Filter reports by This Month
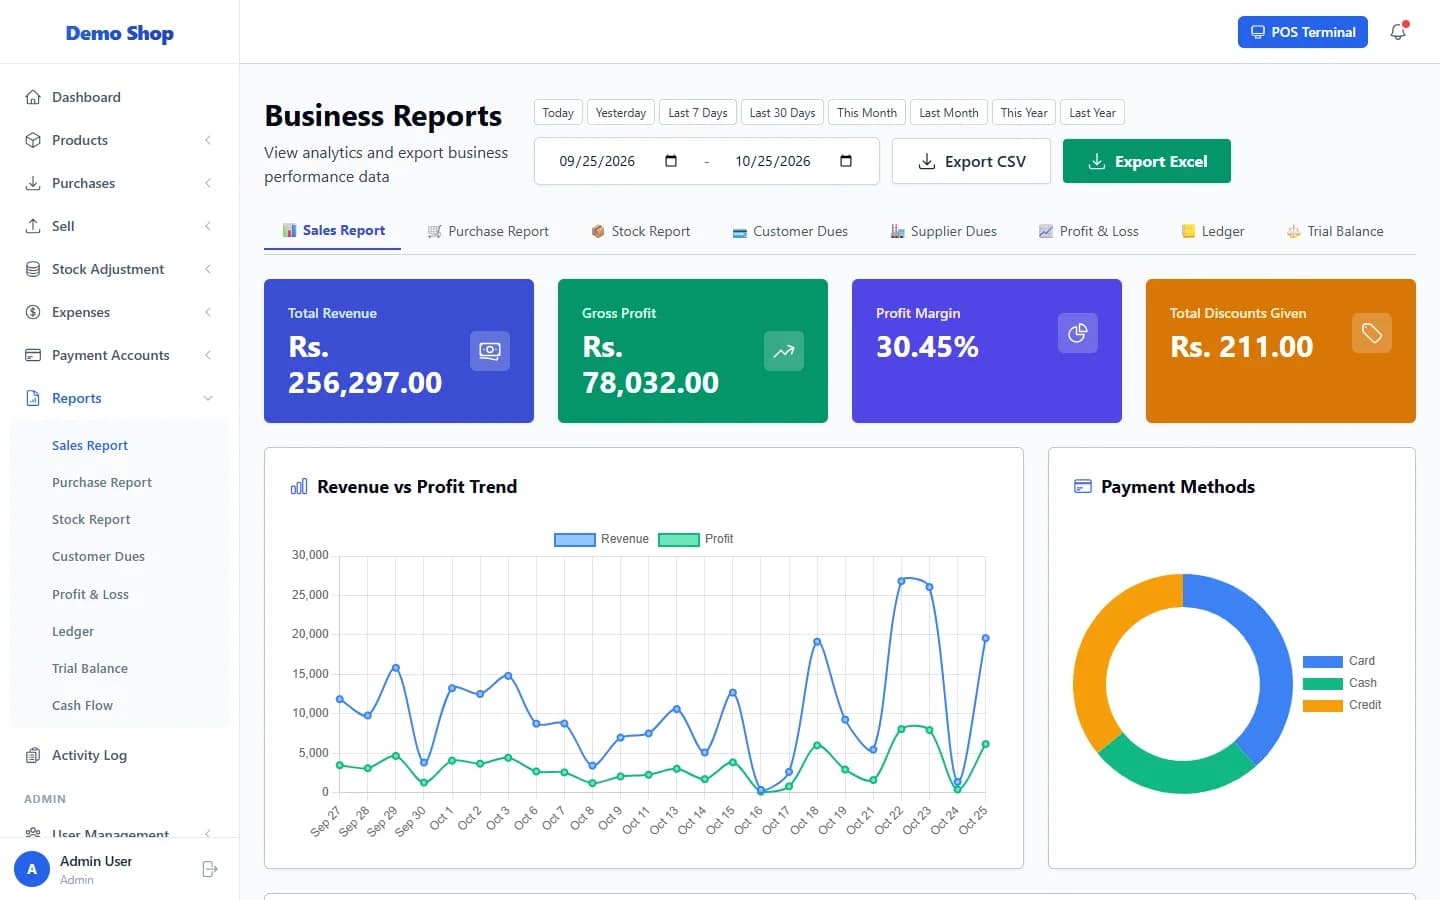 coord(867,113)
